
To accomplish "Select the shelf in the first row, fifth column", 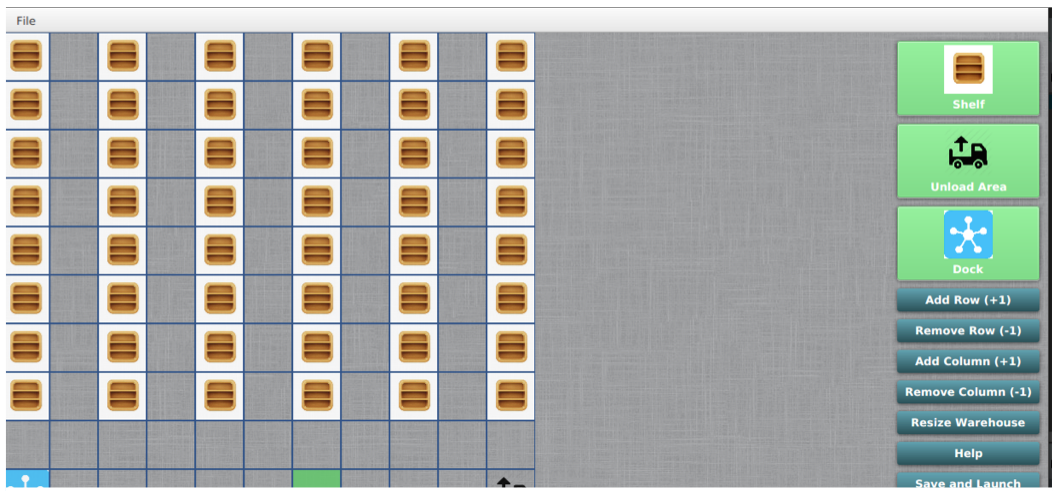I will coord(219,56).
